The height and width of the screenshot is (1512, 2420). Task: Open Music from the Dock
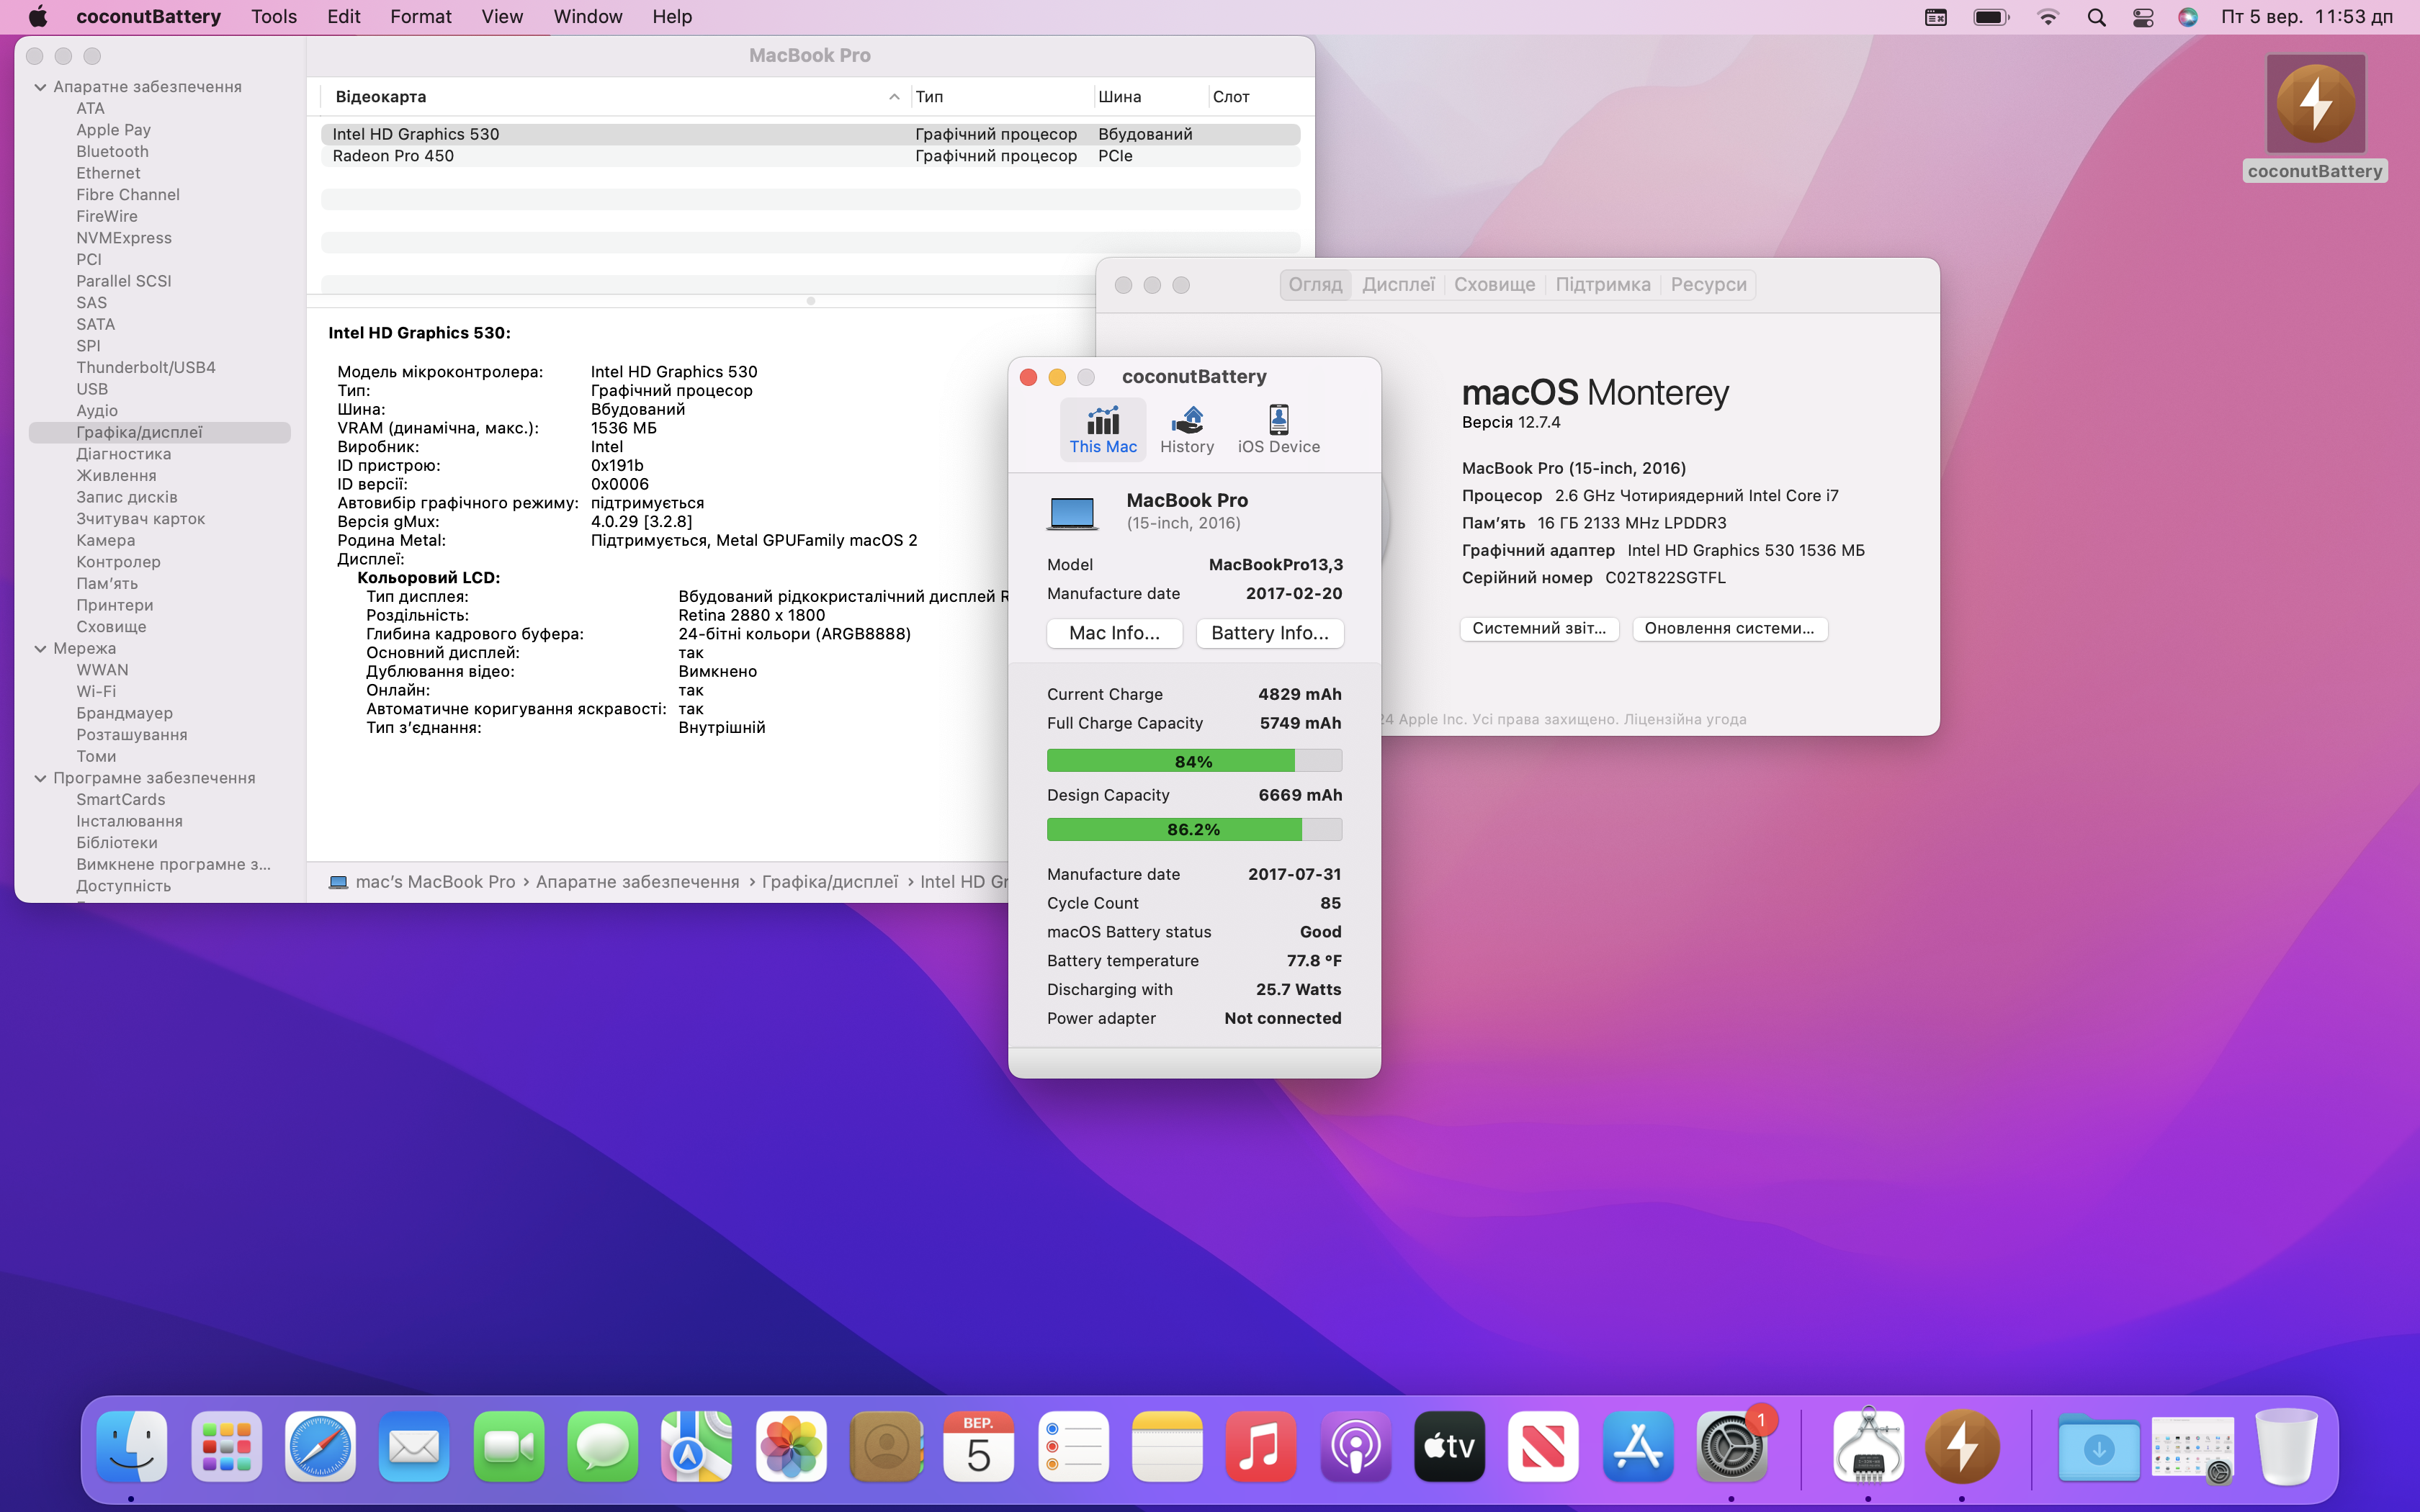1261,1446
